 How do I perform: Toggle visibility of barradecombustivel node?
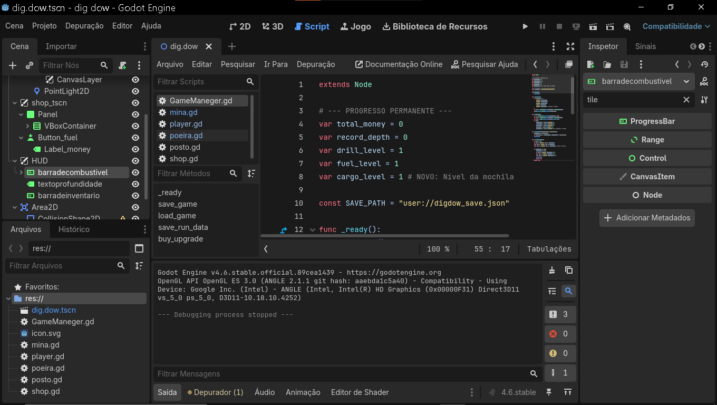click(x=135, y=173)
